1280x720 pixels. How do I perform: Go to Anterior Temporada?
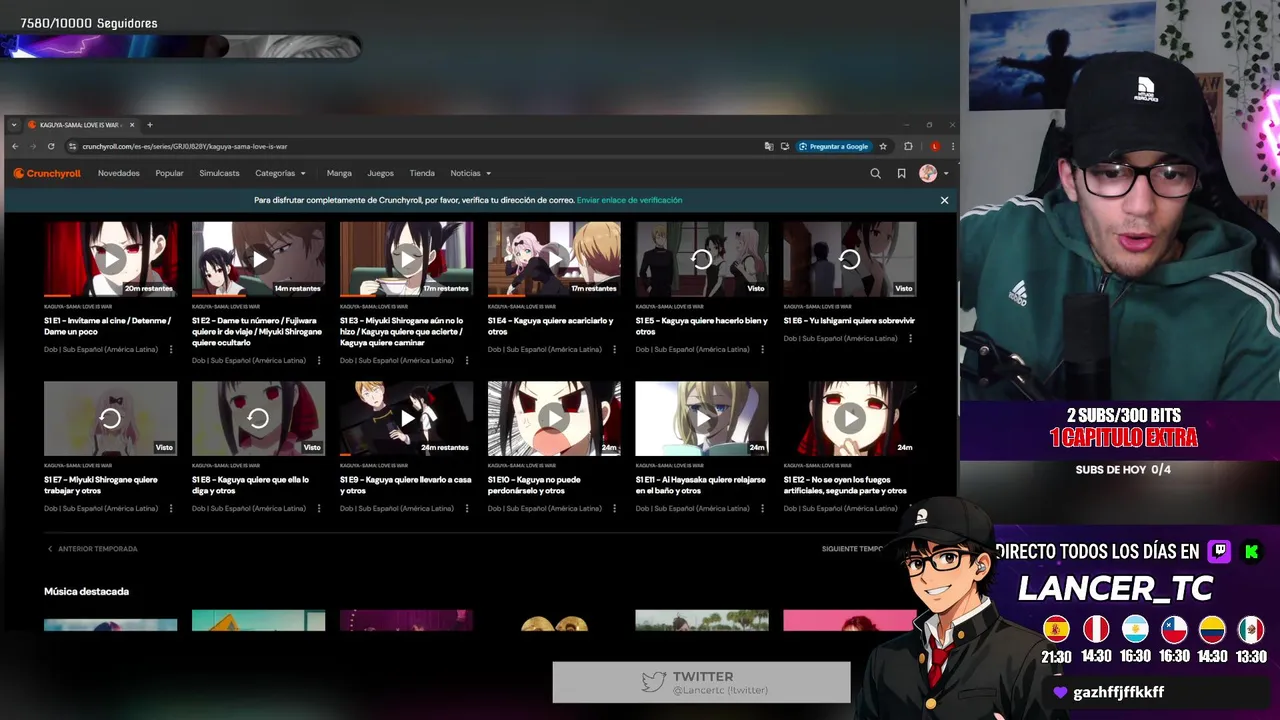[x=92, y=549]
